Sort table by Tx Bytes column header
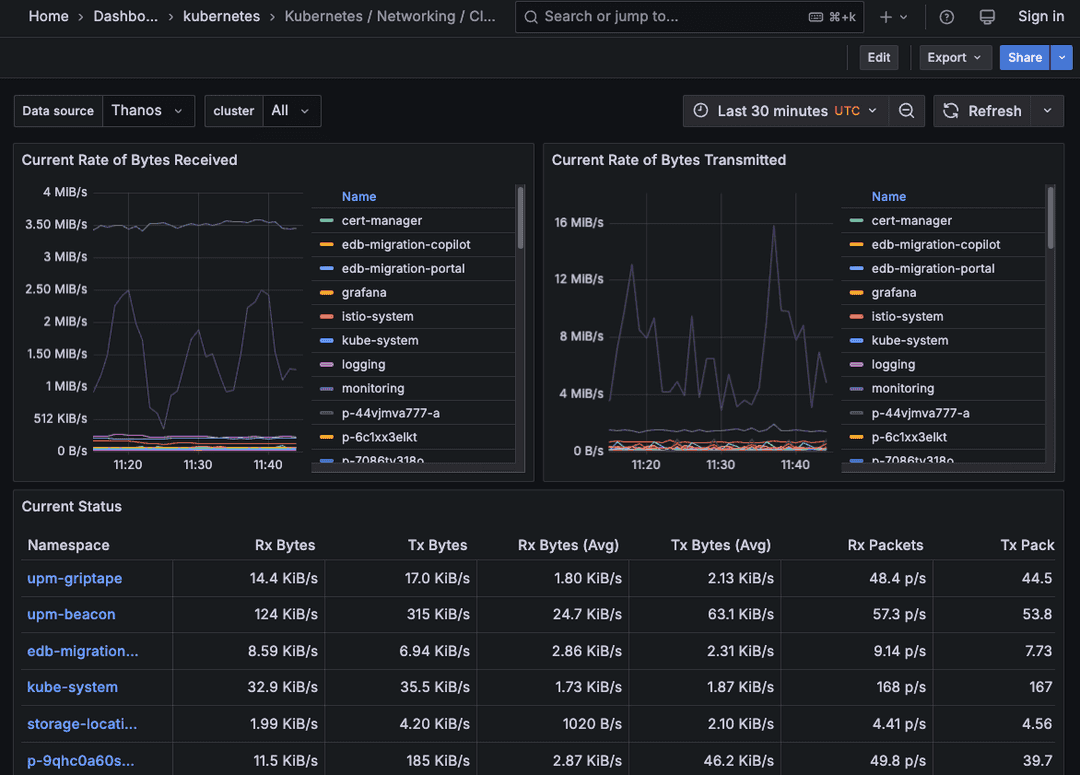The width and height of the screenshot is (1080, 775). pos(437,545)
